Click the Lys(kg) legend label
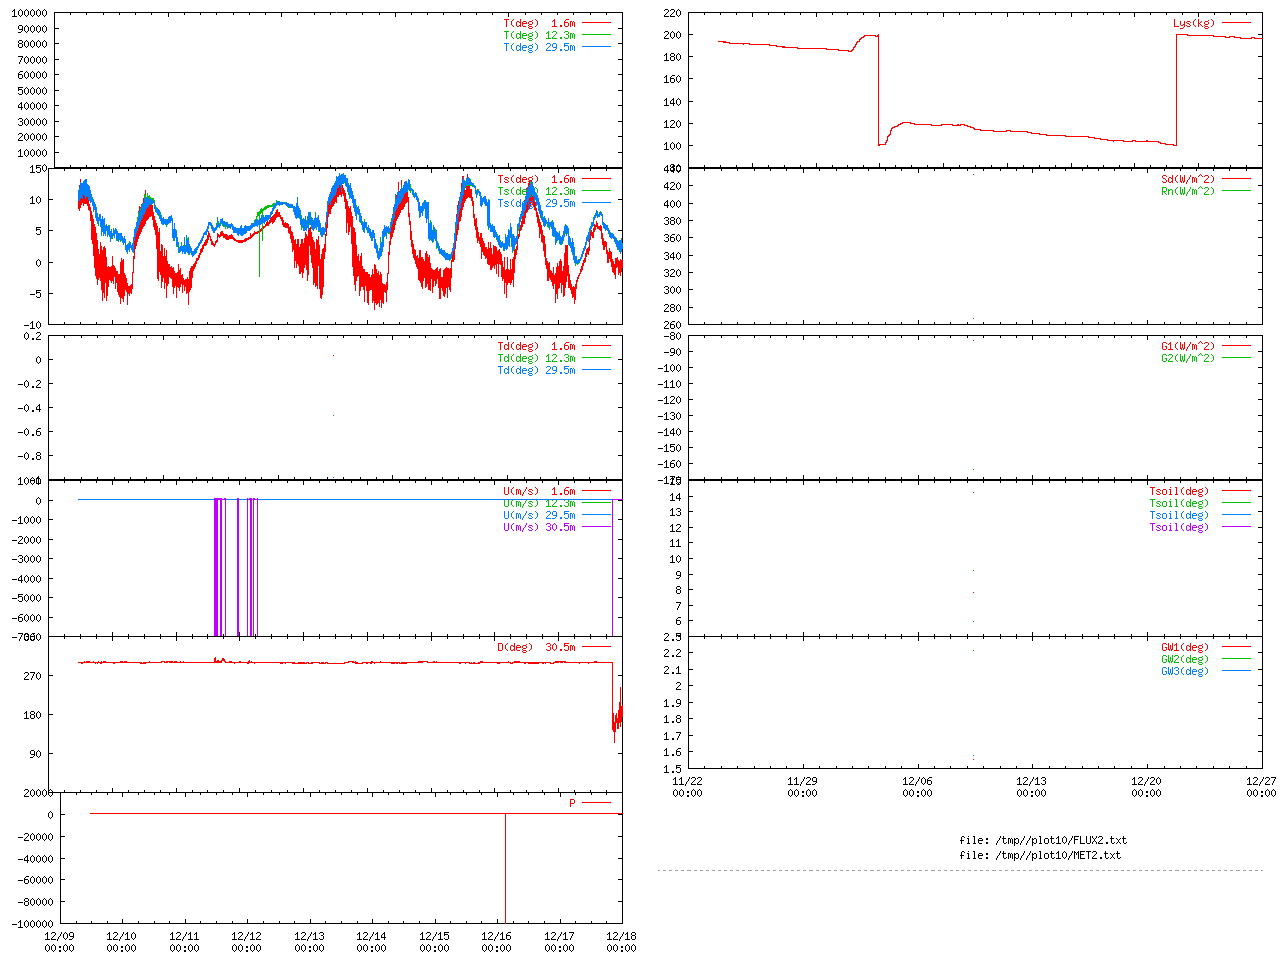The width and height of the screenshot is (1280, 960). click(x=1194, y=23)
